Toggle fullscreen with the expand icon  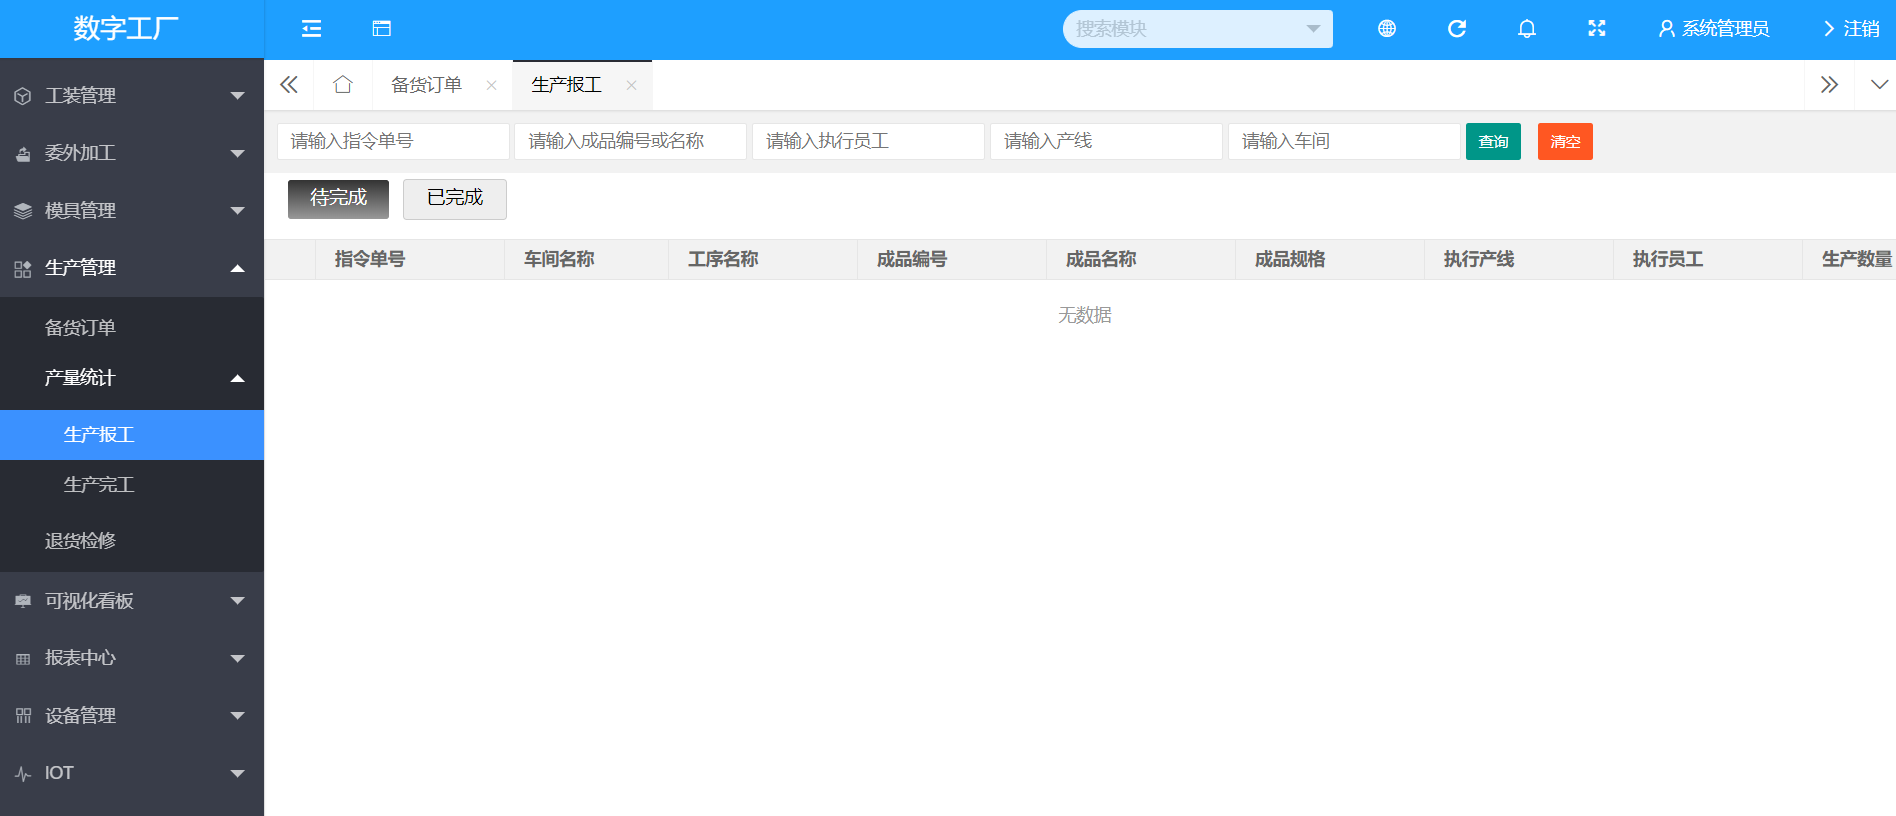pos(1596,29)
